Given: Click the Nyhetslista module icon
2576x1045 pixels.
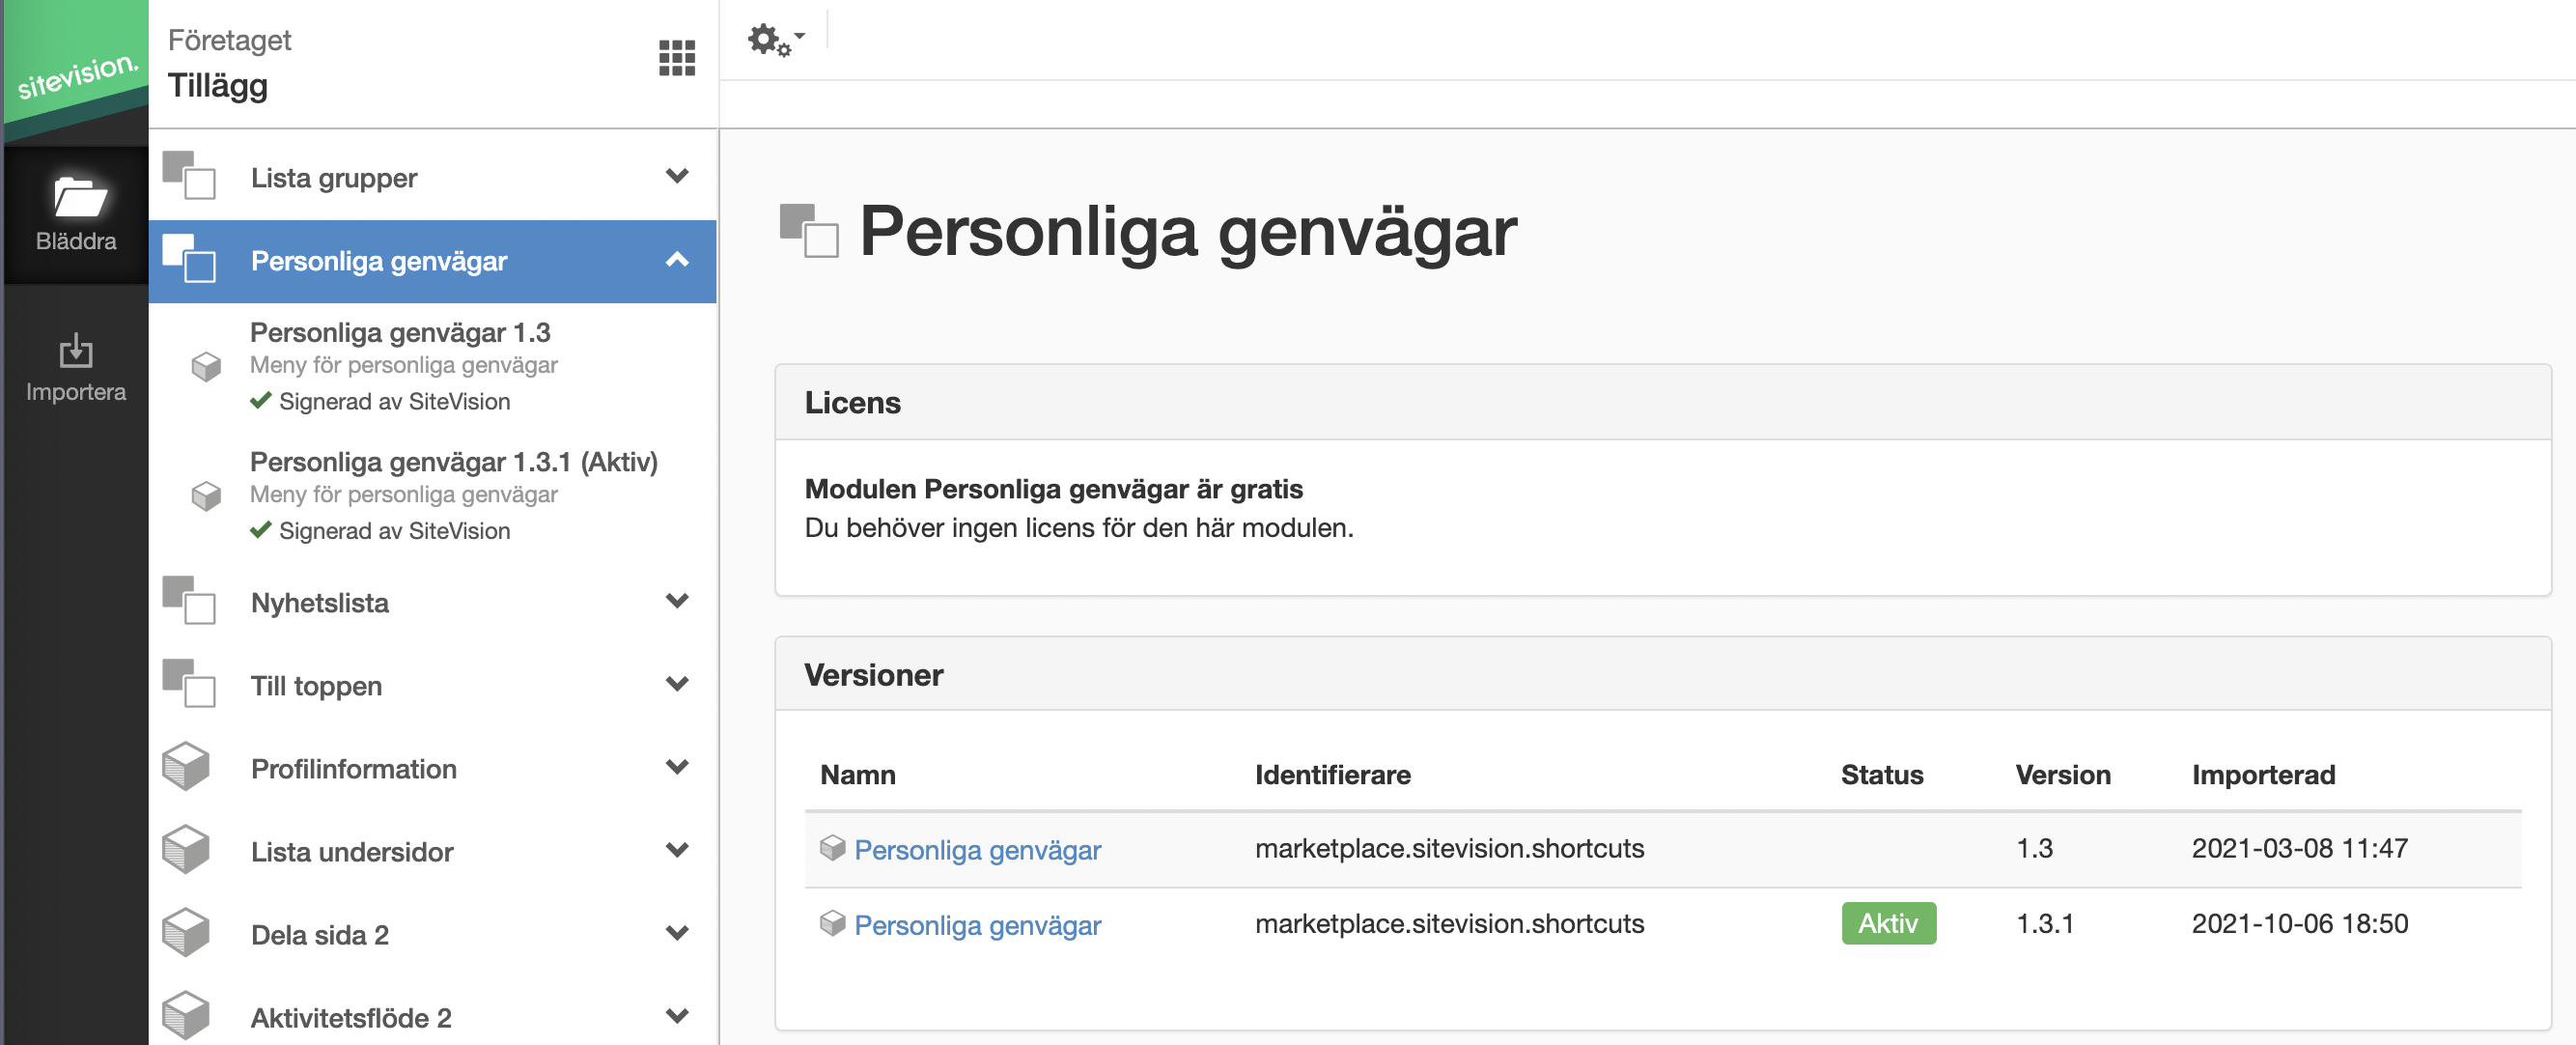Looking at the screenshot, I should tap(189, 600).
